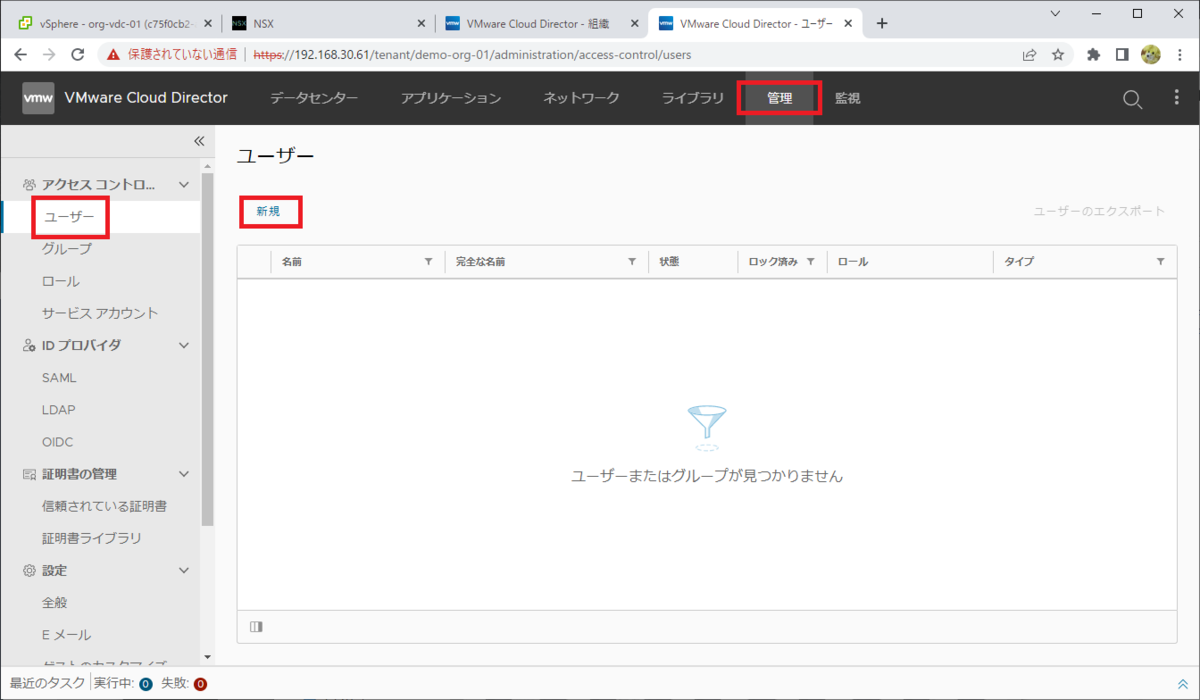Open the アプリケーション menu
This screenshot has width=1200, height=700.
coord(451,98)
